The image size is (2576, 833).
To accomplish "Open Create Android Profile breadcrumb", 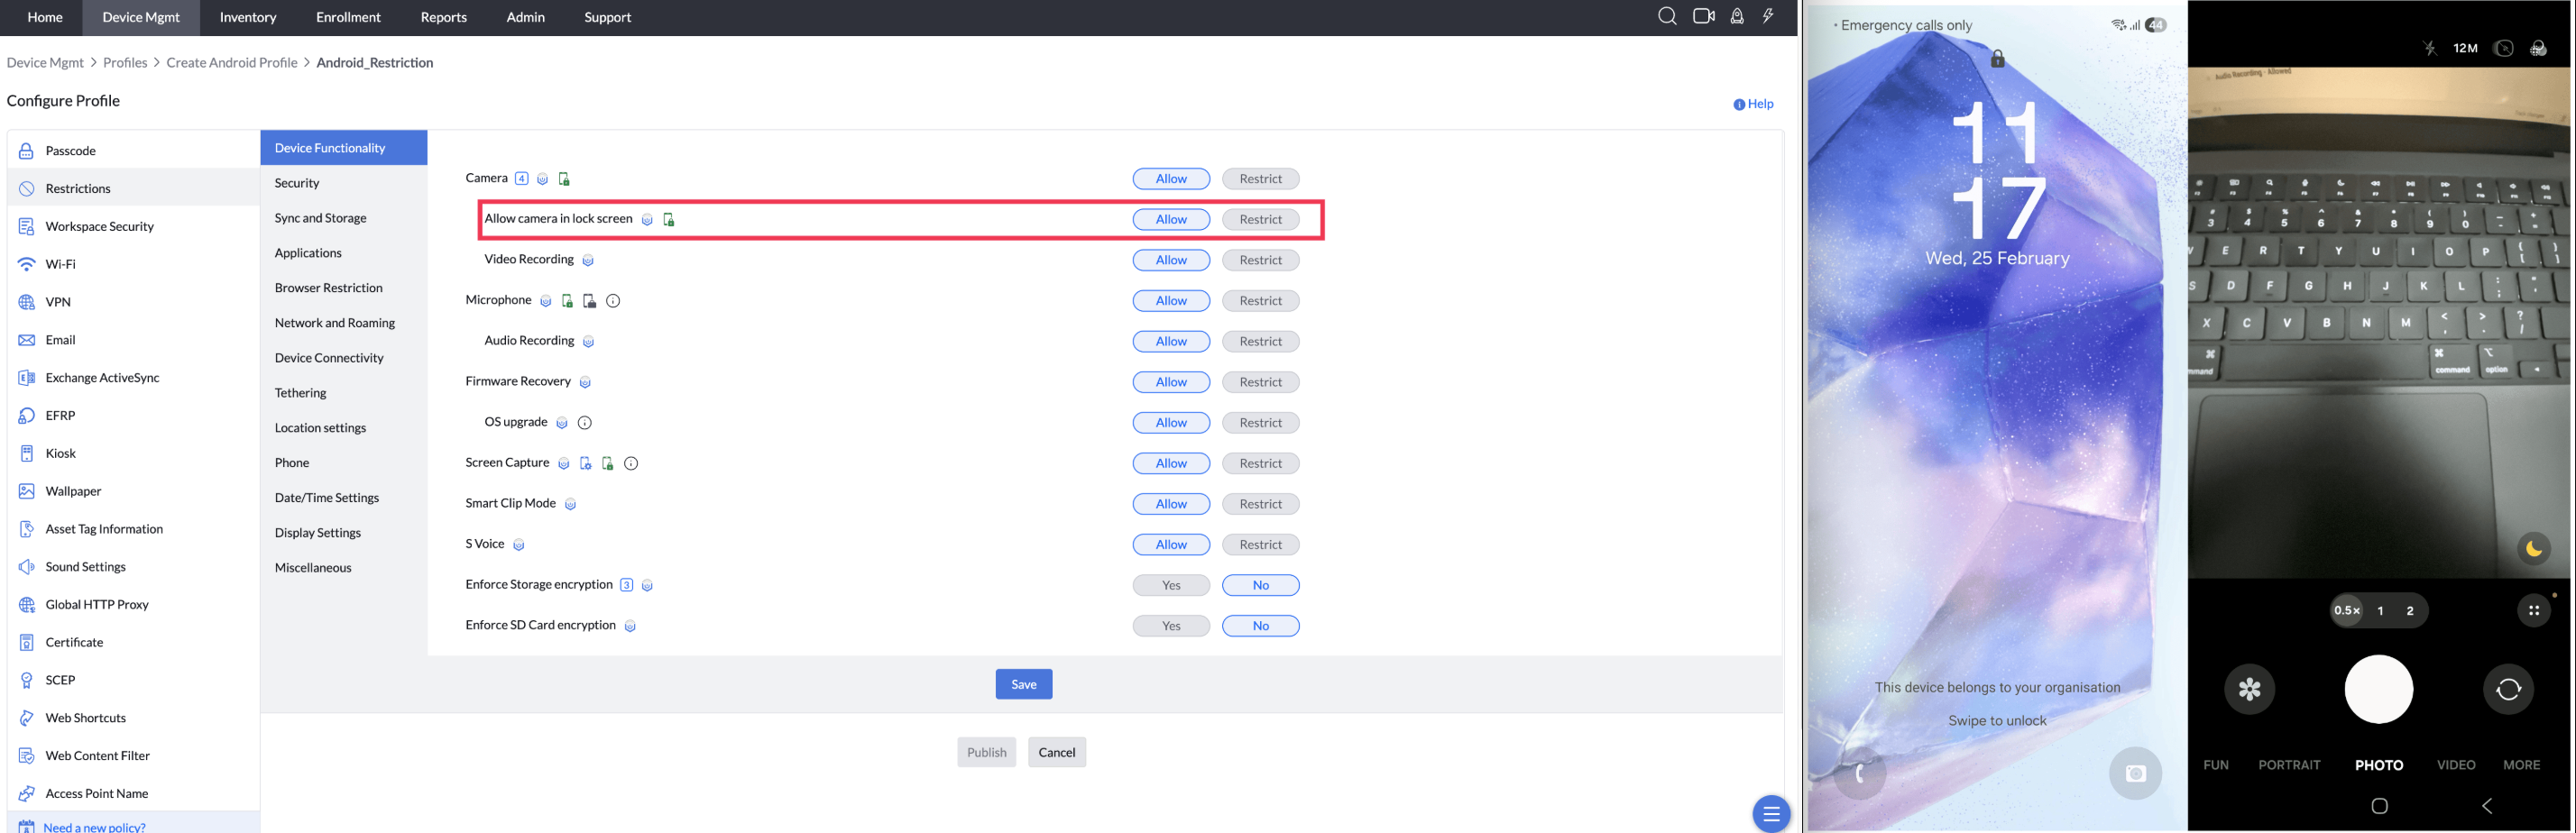I will coord(232,62).
